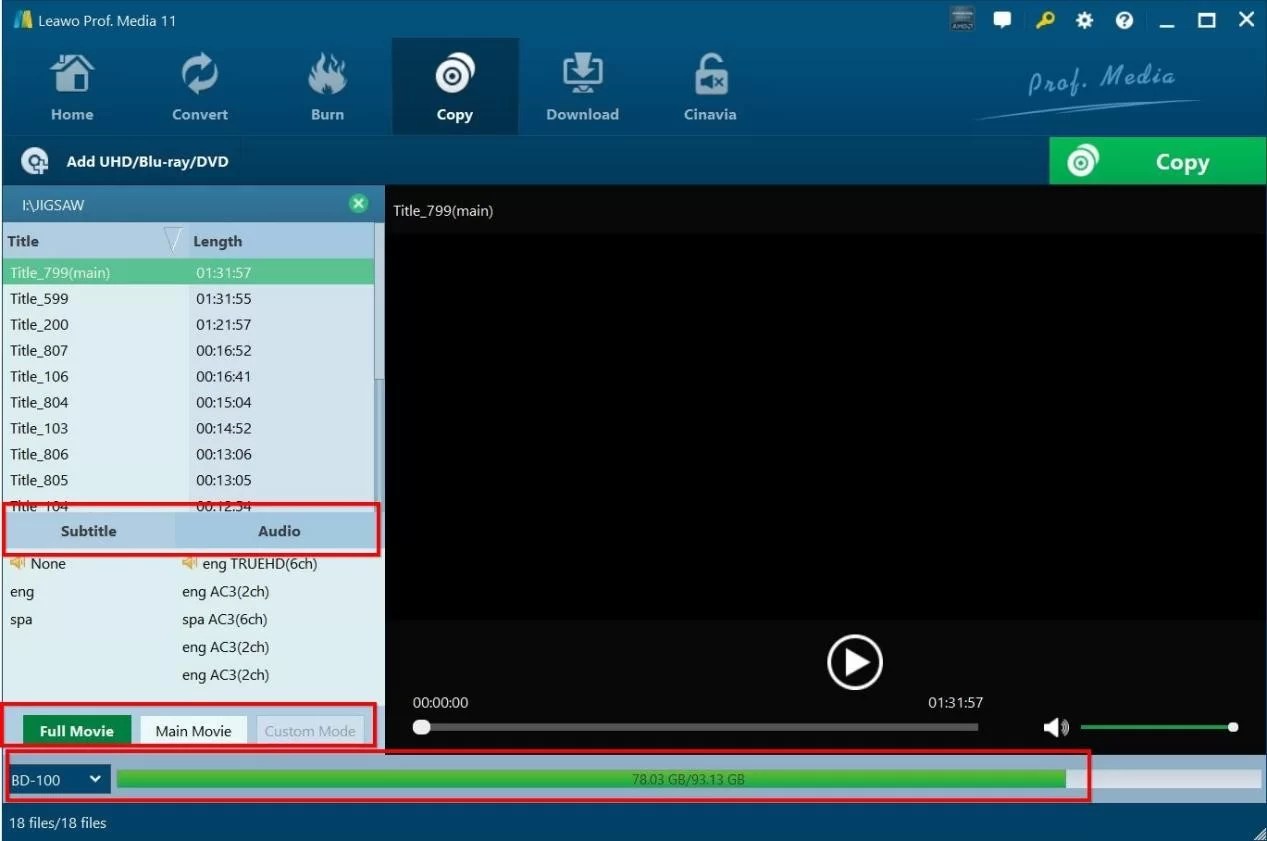Enable Full Movie copy mode
Image resolution: width=1267 pixels, height=841 pixels.
click(x=76, y=730)
